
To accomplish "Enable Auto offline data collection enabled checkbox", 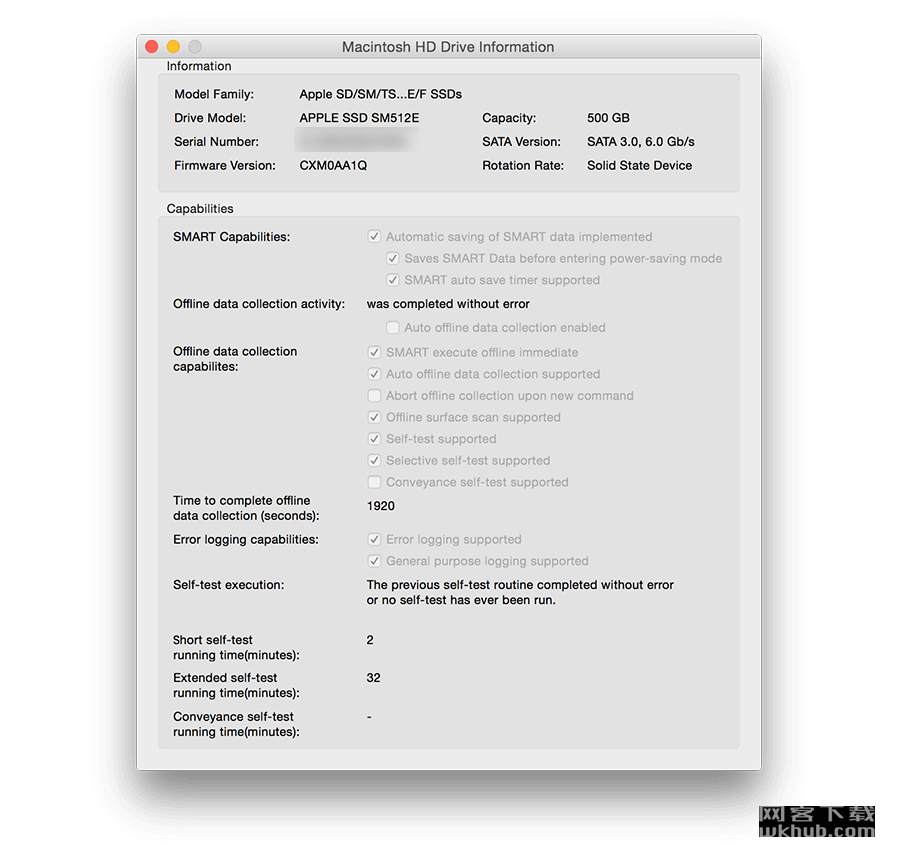I will tap(393, 327).
